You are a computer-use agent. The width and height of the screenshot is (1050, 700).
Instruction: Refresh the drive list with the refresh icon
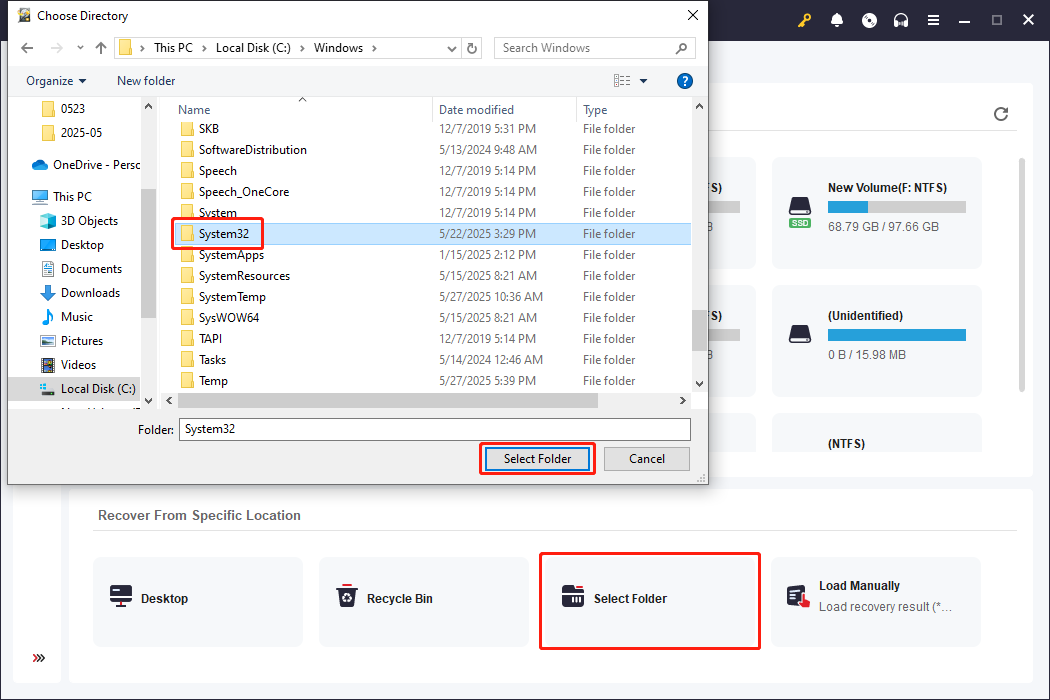pyautogui.click(x=1001, y=114)
